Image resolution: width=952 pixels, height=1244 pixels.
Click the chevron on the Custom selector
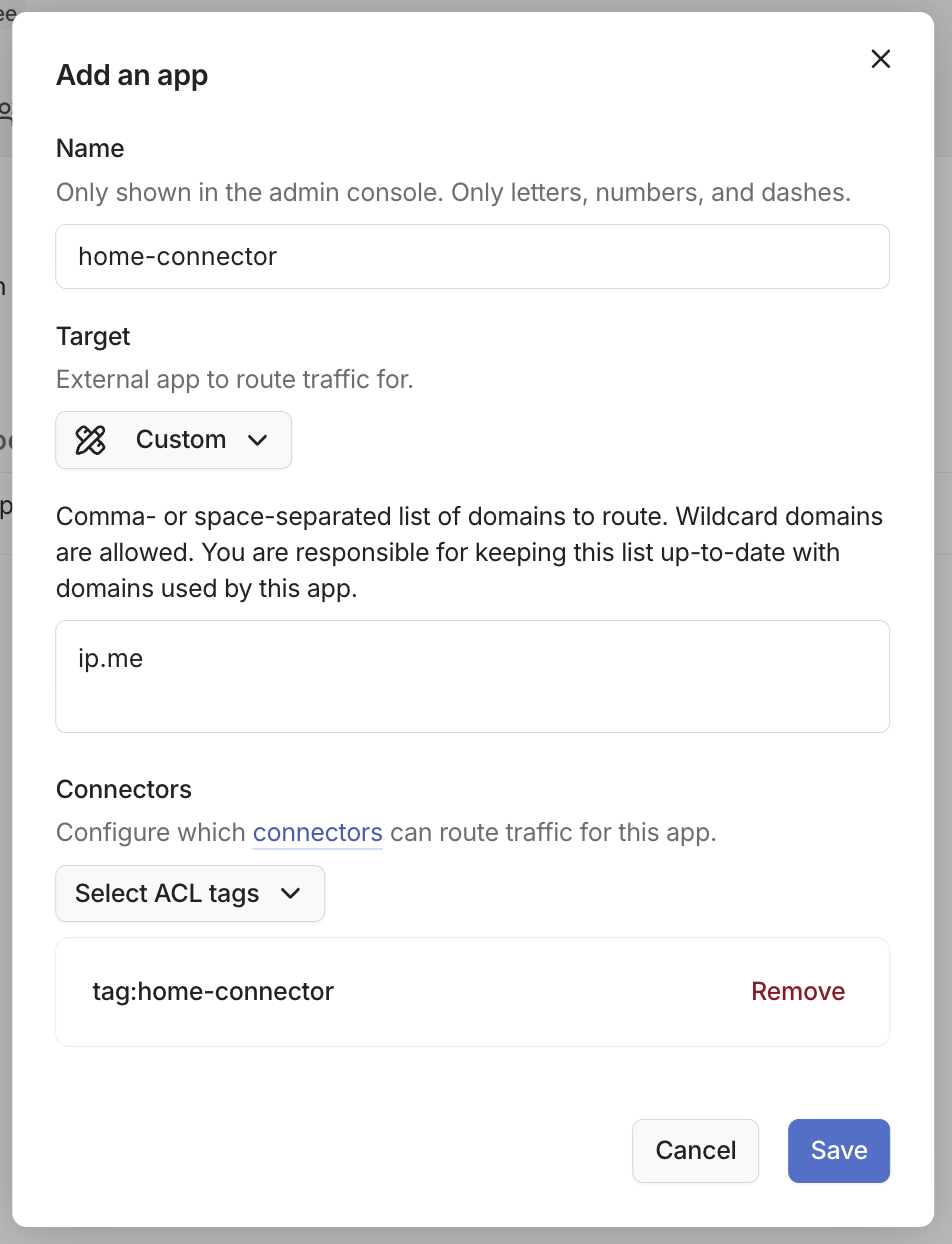(x=258, y=440)
